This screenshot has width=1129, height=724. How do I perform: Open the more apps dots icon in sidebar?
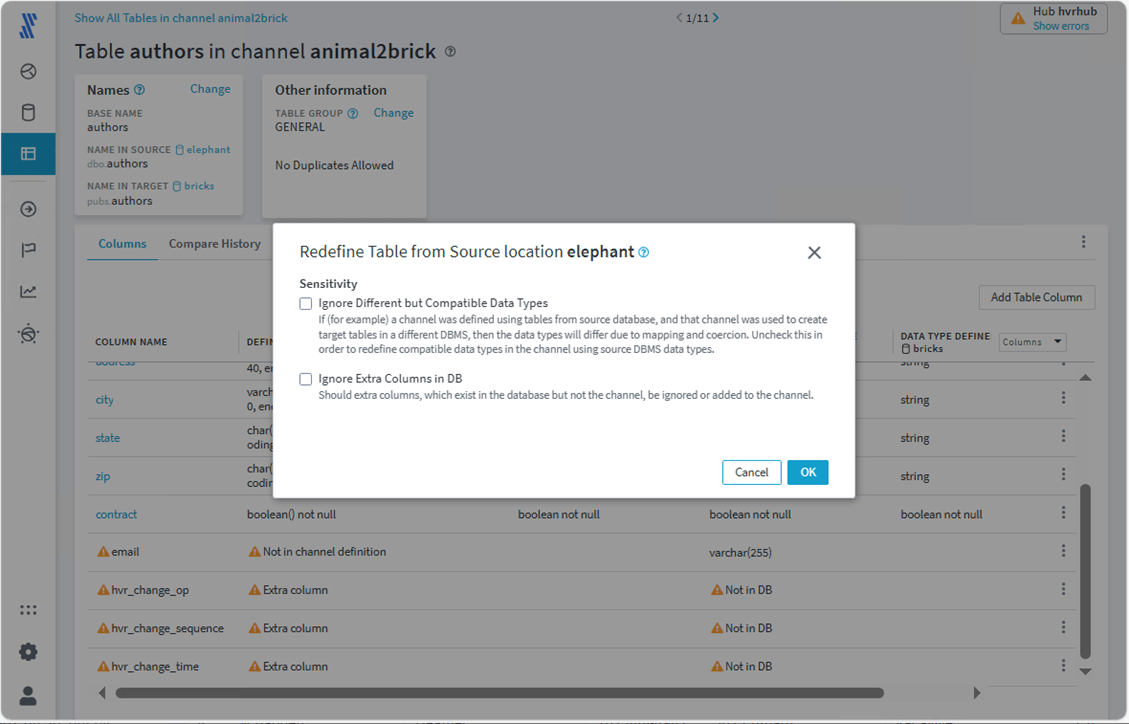click(x=28, y=610)
